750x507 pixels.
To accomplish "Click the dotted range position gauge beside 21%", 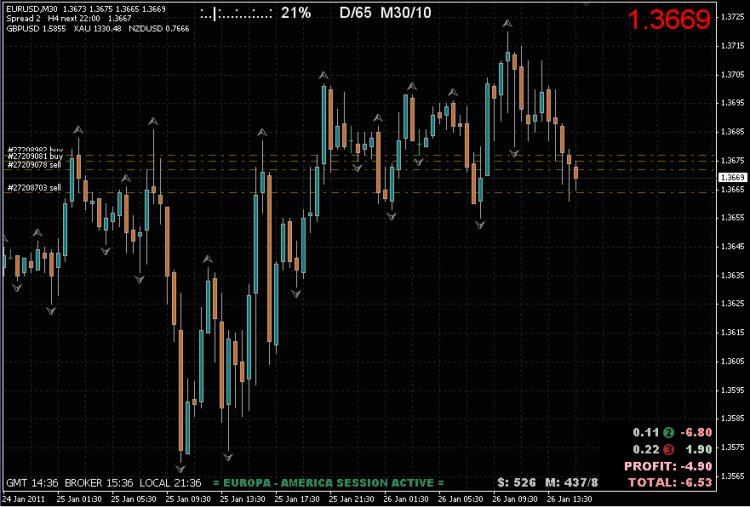I will pos(236,13).
